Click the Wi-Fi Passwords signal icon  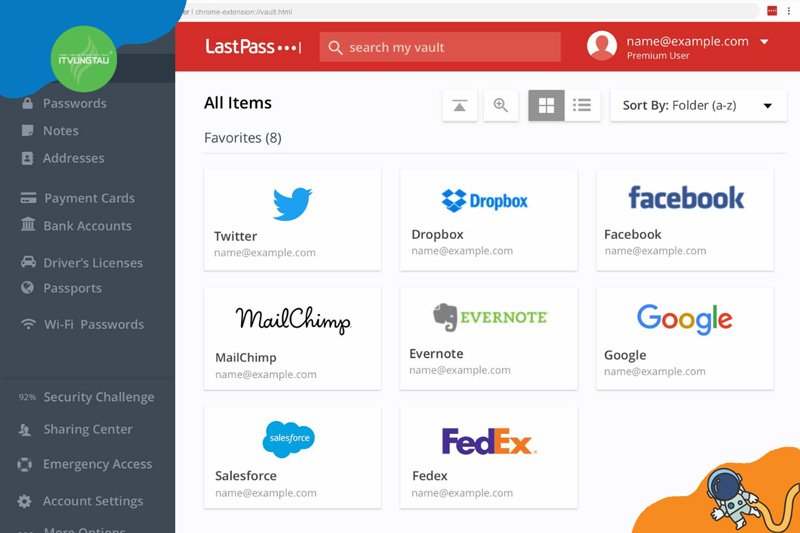pyautogui.click(x=28, y=324)
